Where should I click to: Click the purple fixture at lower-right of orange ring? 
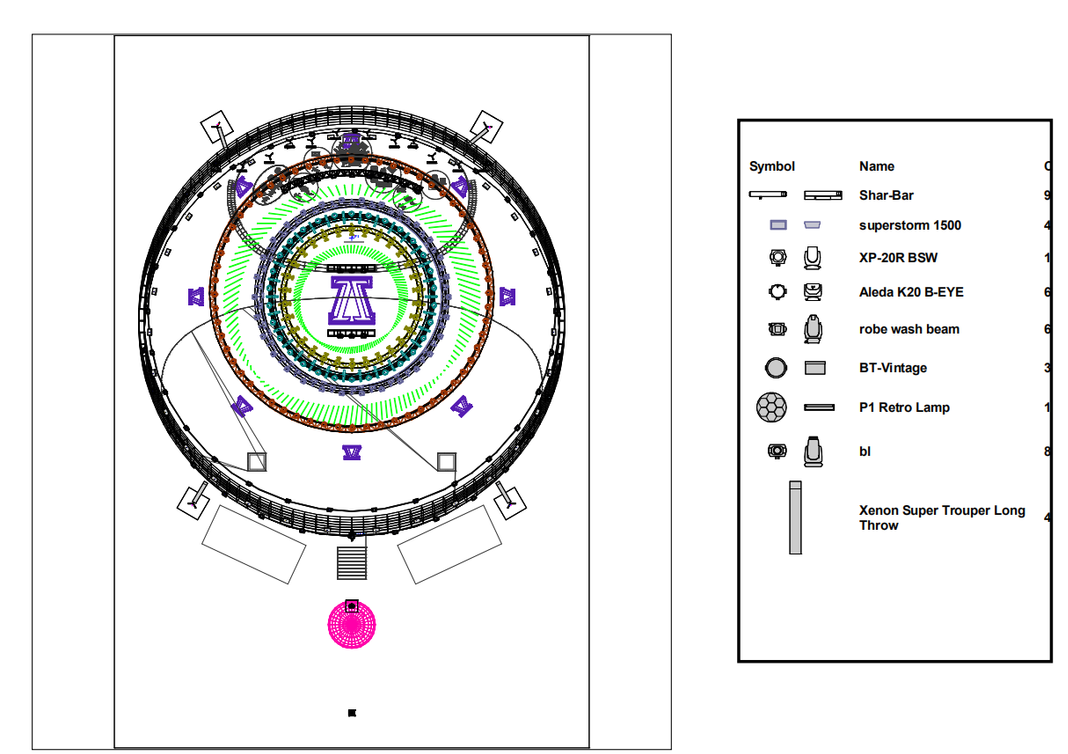coord(462,407)
